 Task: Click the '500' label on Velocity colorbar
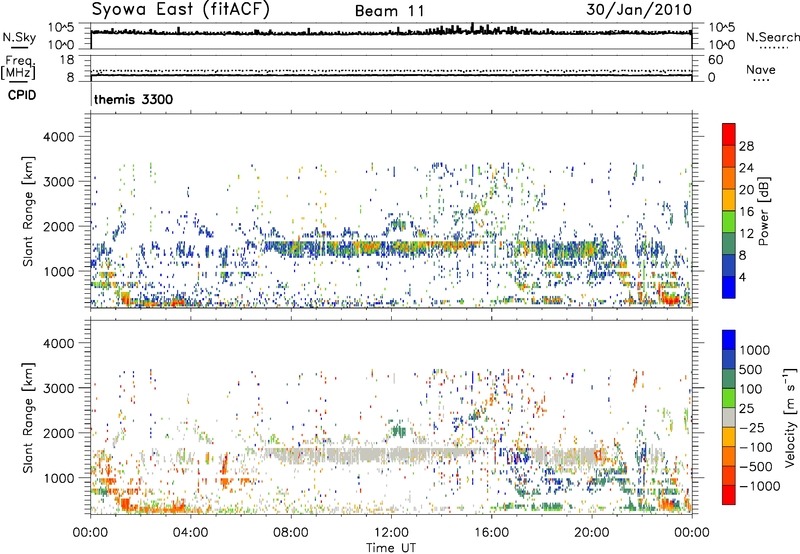(x=751, y=370)
